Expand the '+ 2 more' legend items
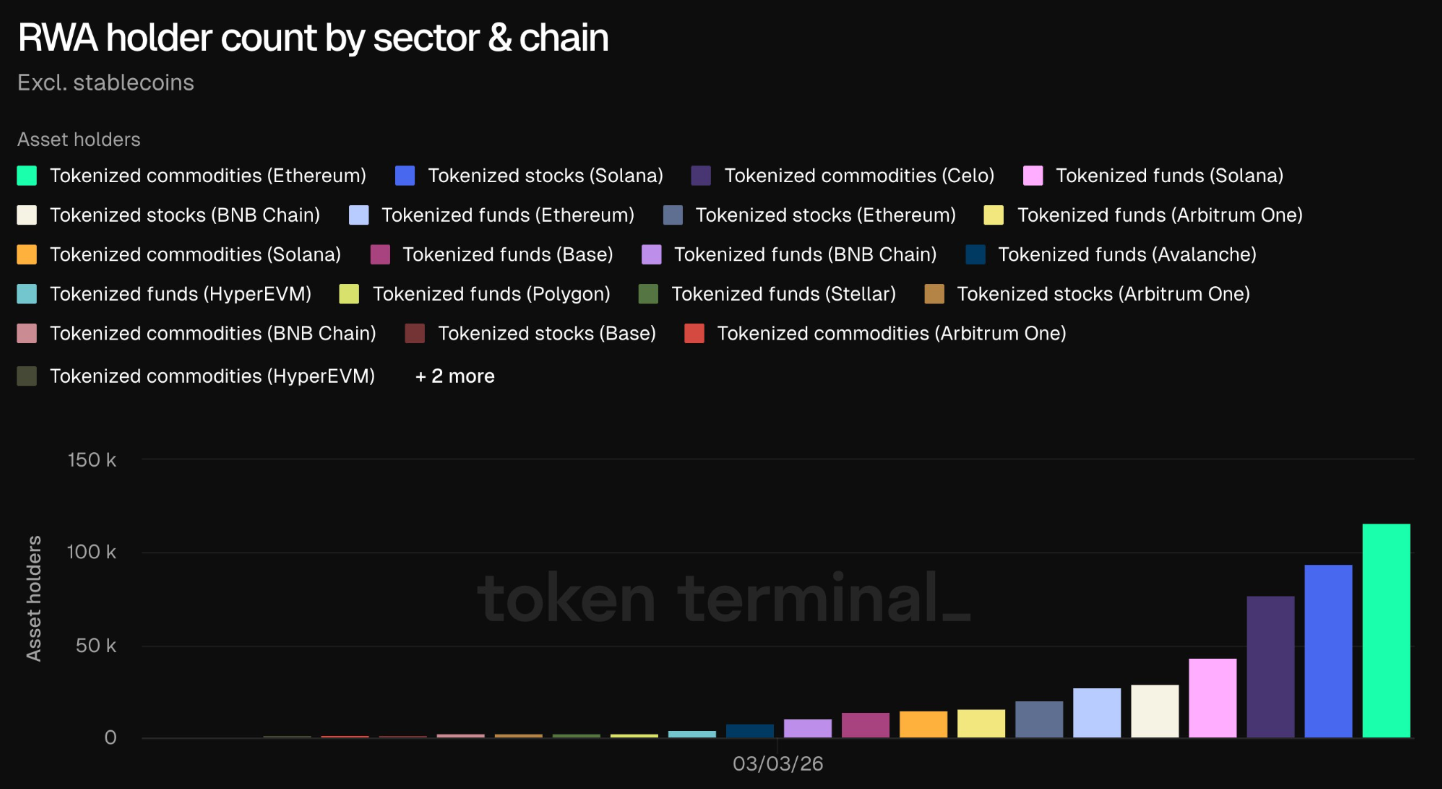1442x789 pixels. coord(455,376)
